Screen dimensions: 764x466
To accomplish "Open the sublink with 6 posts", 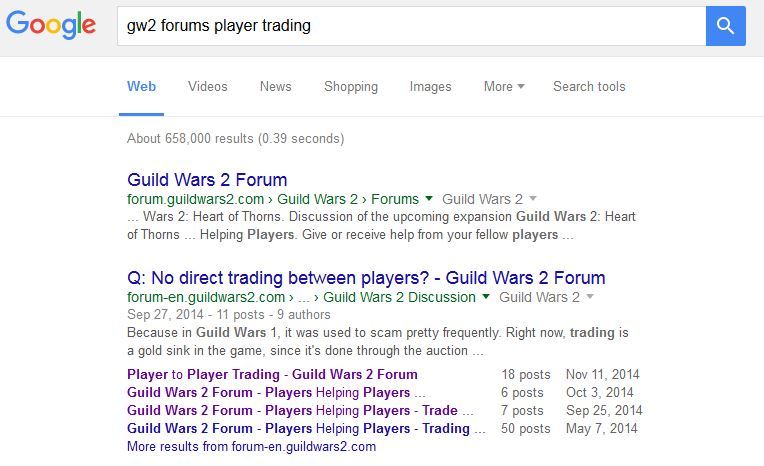I will (x=276, y=393).
